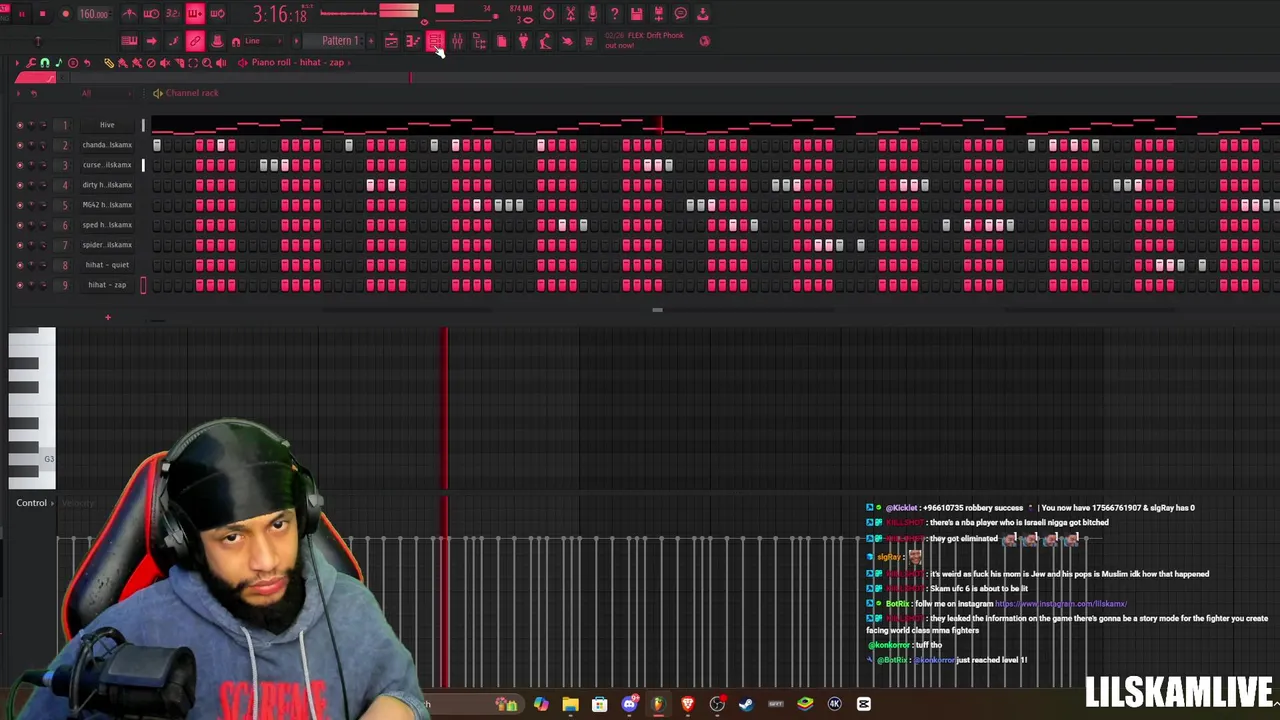Toggle loop recording button
1280x720 pixels.
(x=217, y=14)
